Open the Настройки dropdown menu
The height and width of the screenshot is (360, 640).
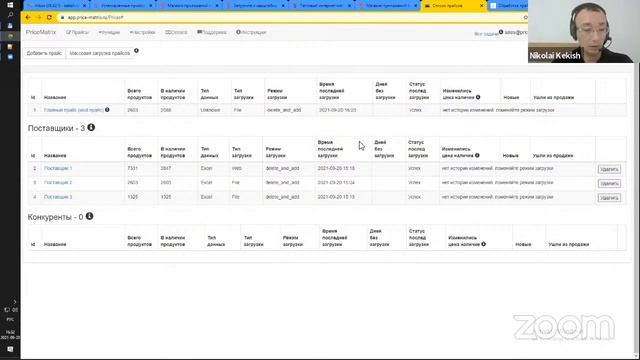tap(142, 32)
